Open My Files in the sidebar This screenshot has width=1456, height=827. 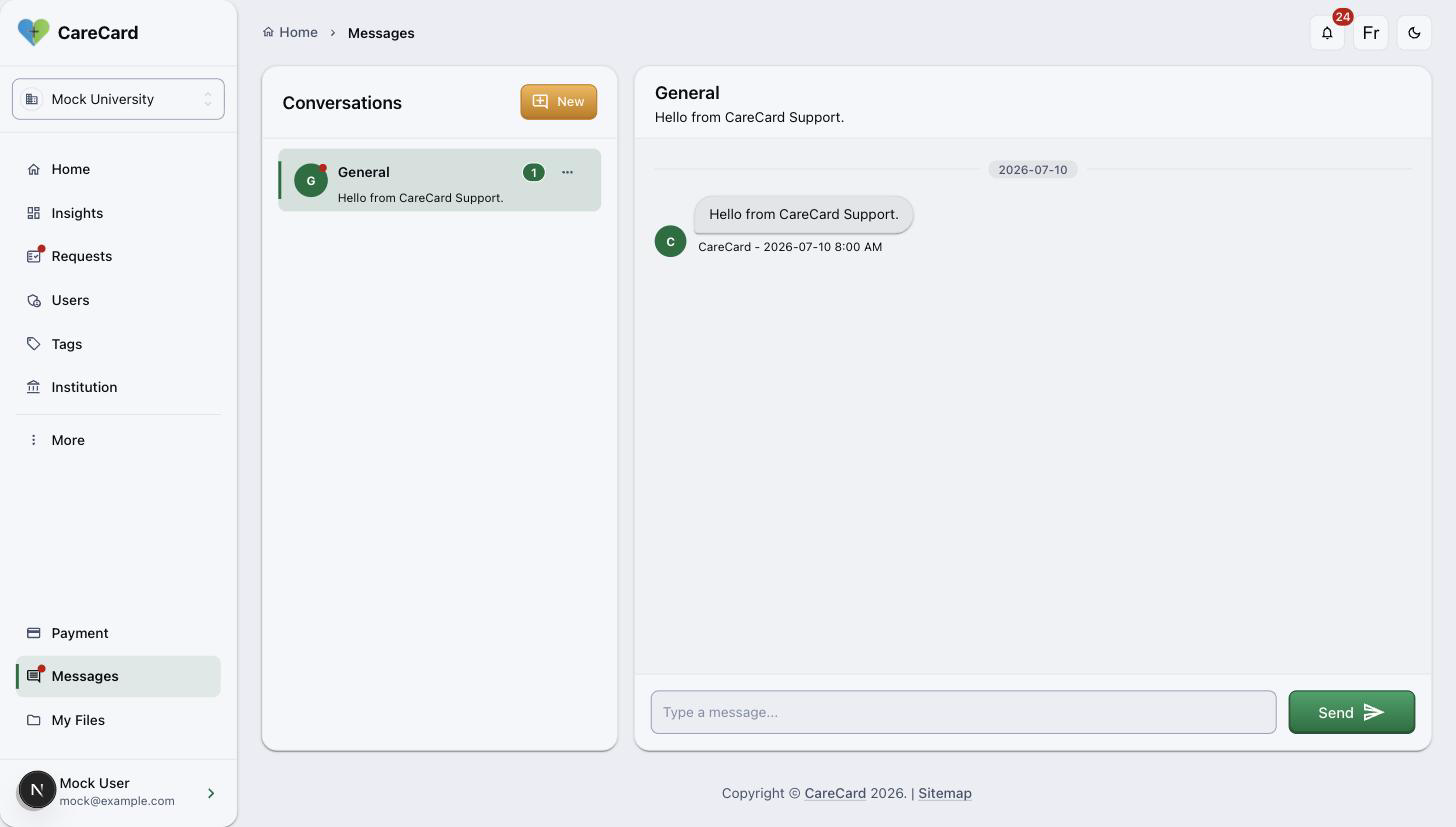[x=118, y=720]
